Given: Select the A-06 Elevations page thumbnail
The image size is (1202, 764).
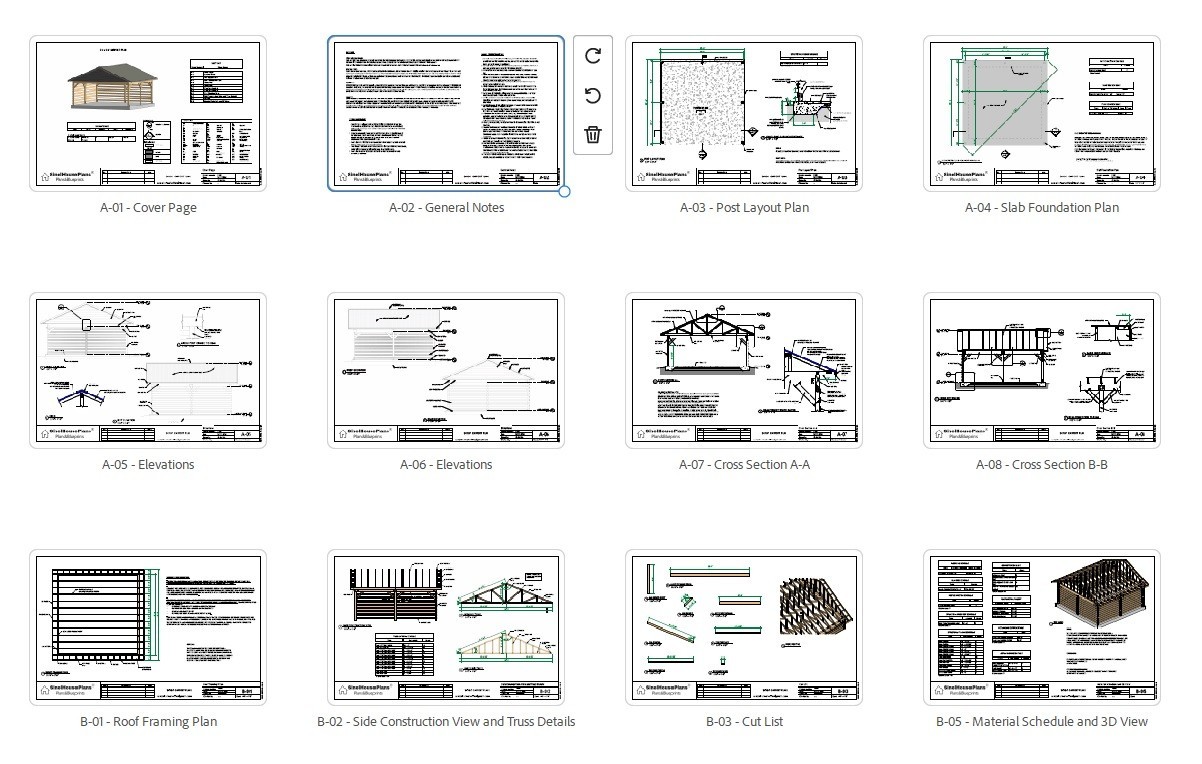Looking at the screenshot, I should tap(446, 370).
